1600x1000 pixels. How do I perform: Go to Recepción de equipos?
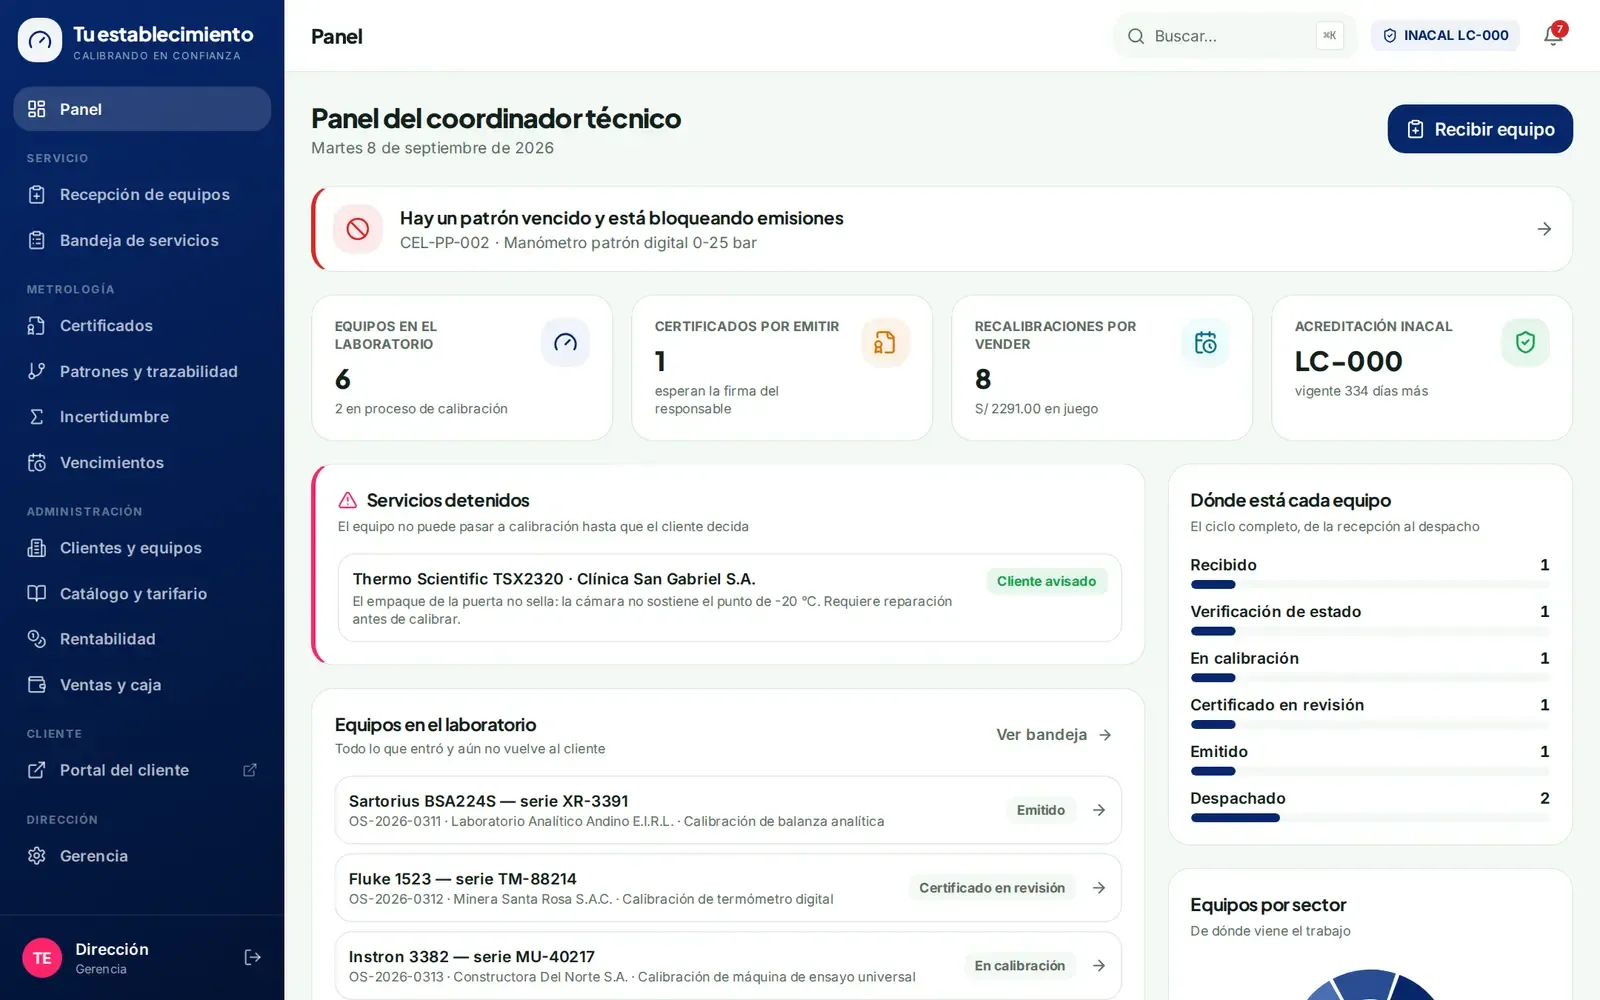(142, 195)
